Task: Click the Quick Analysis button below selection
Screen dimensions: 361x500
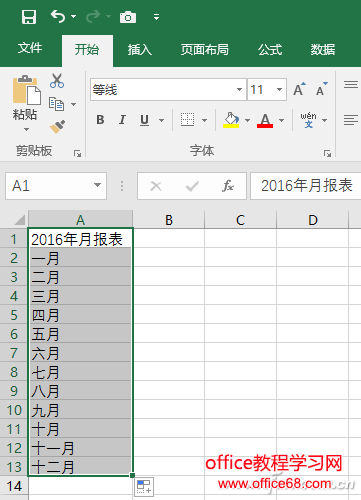Action: coord(144,486)
